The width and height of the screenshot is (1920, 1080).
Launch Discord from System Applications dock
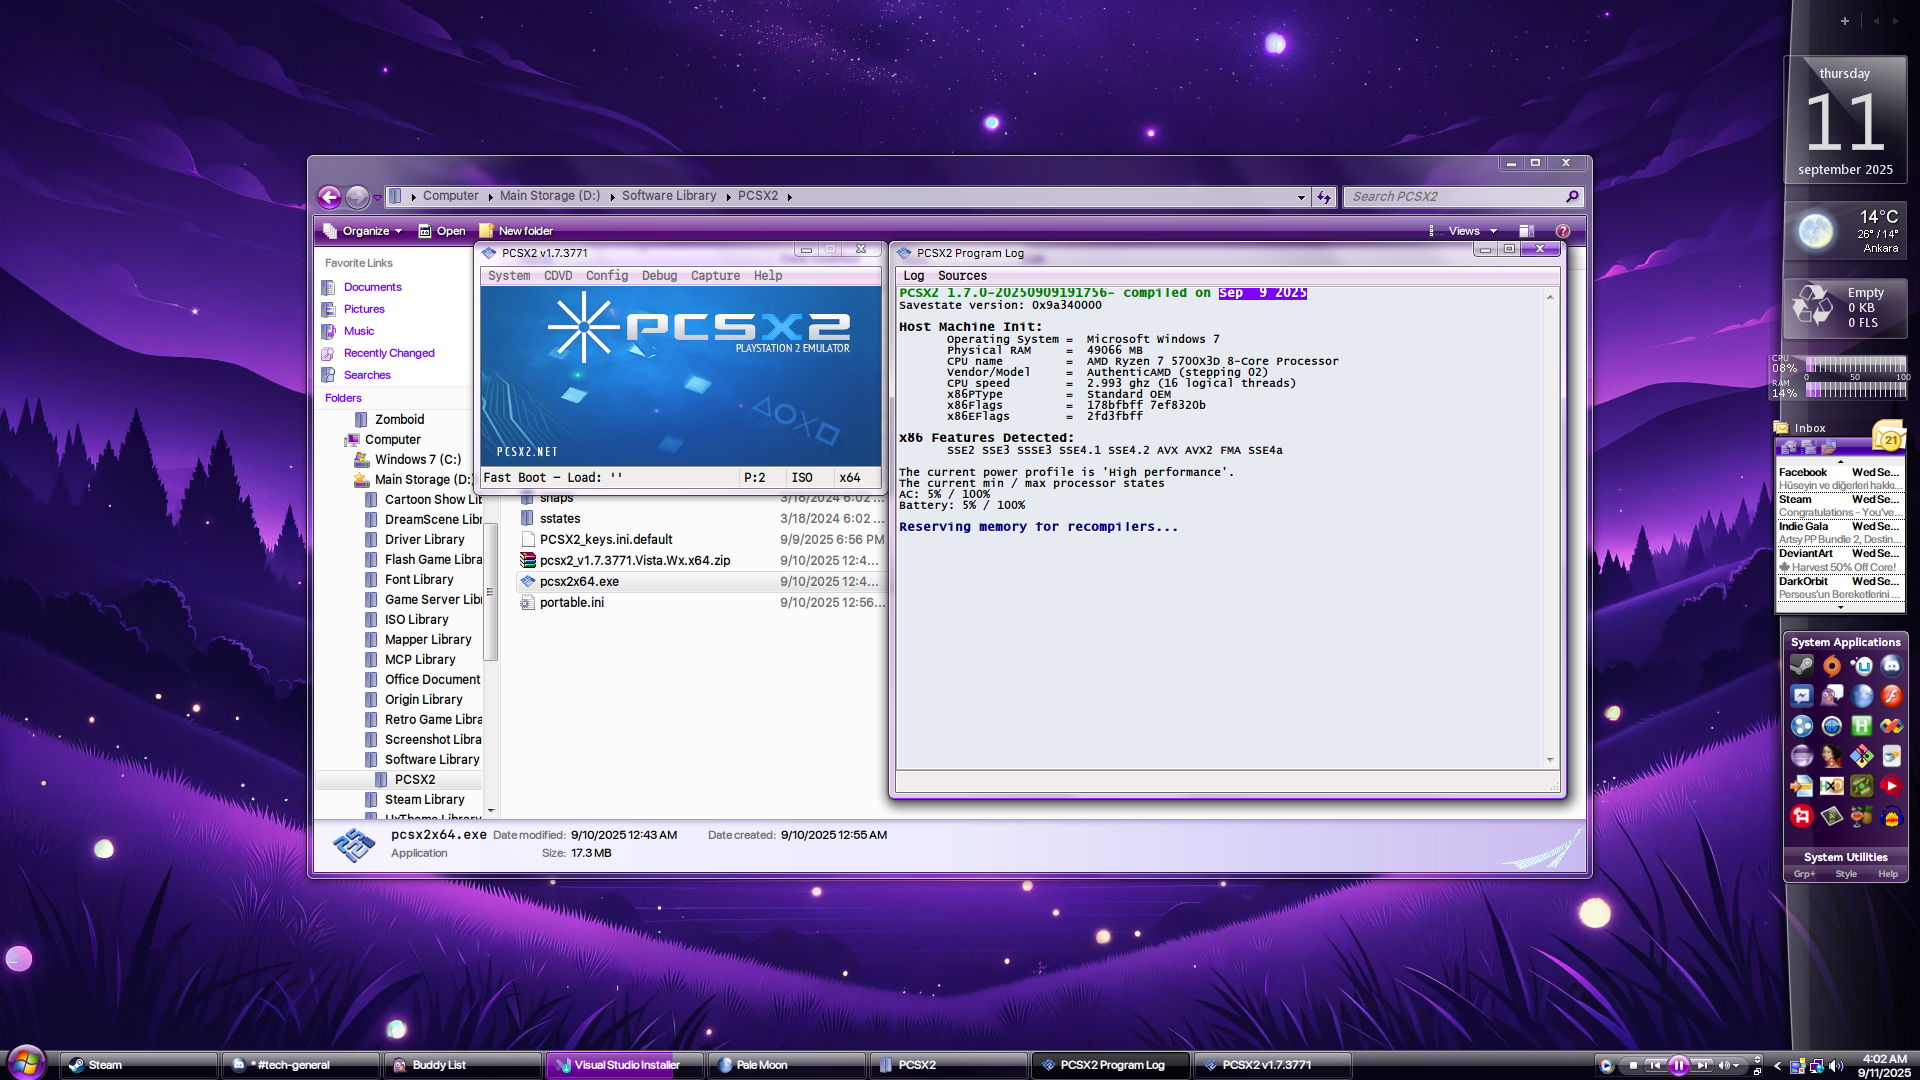[x=1891, y=666]
